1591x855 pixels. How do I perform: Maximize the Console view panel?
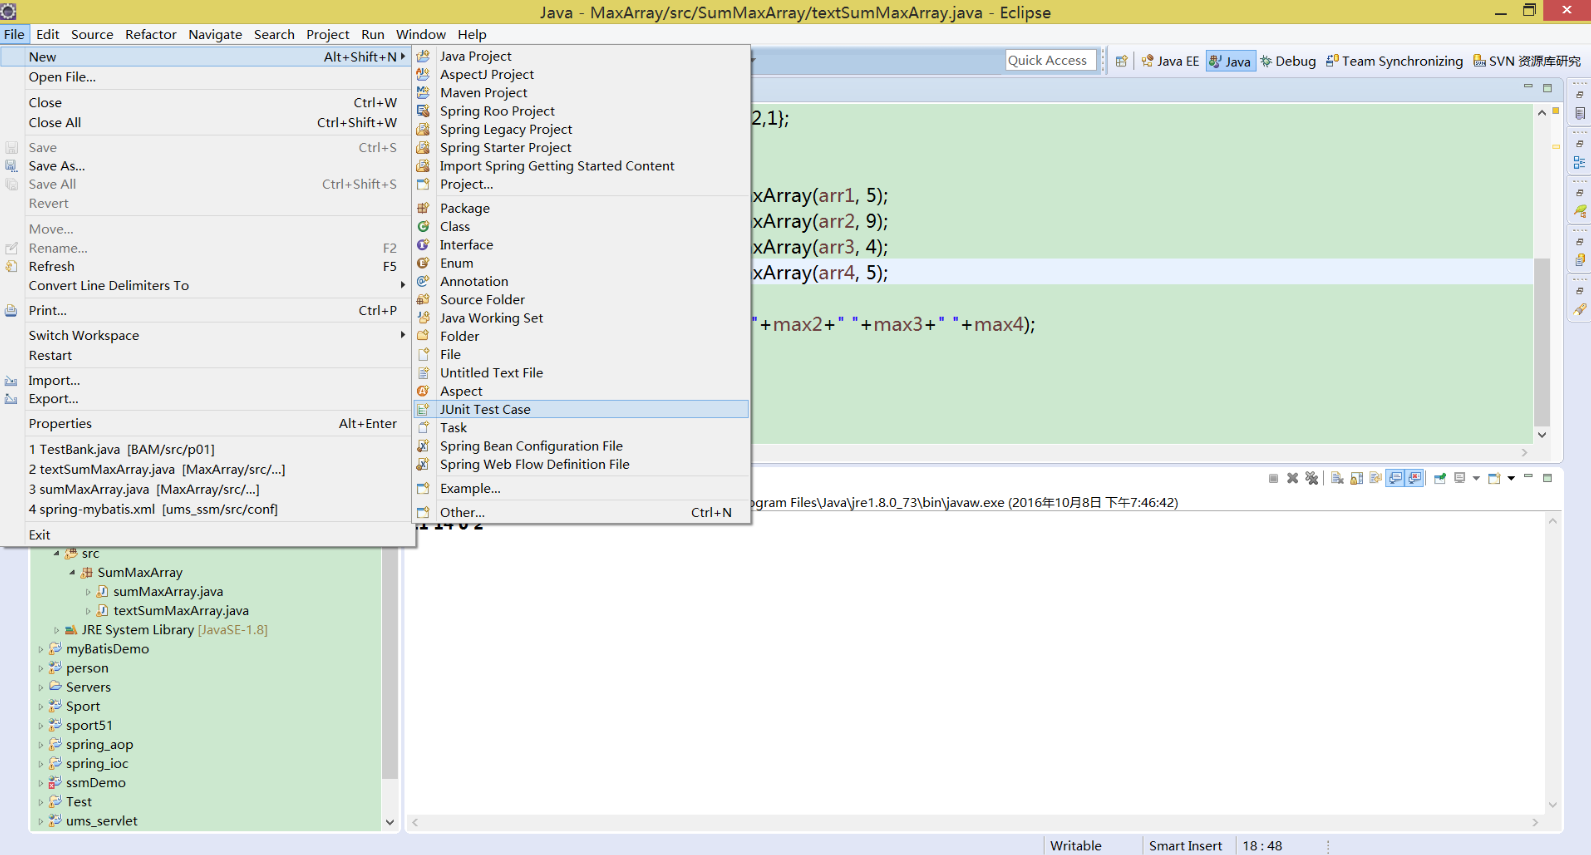click(x=1547, y=477)
